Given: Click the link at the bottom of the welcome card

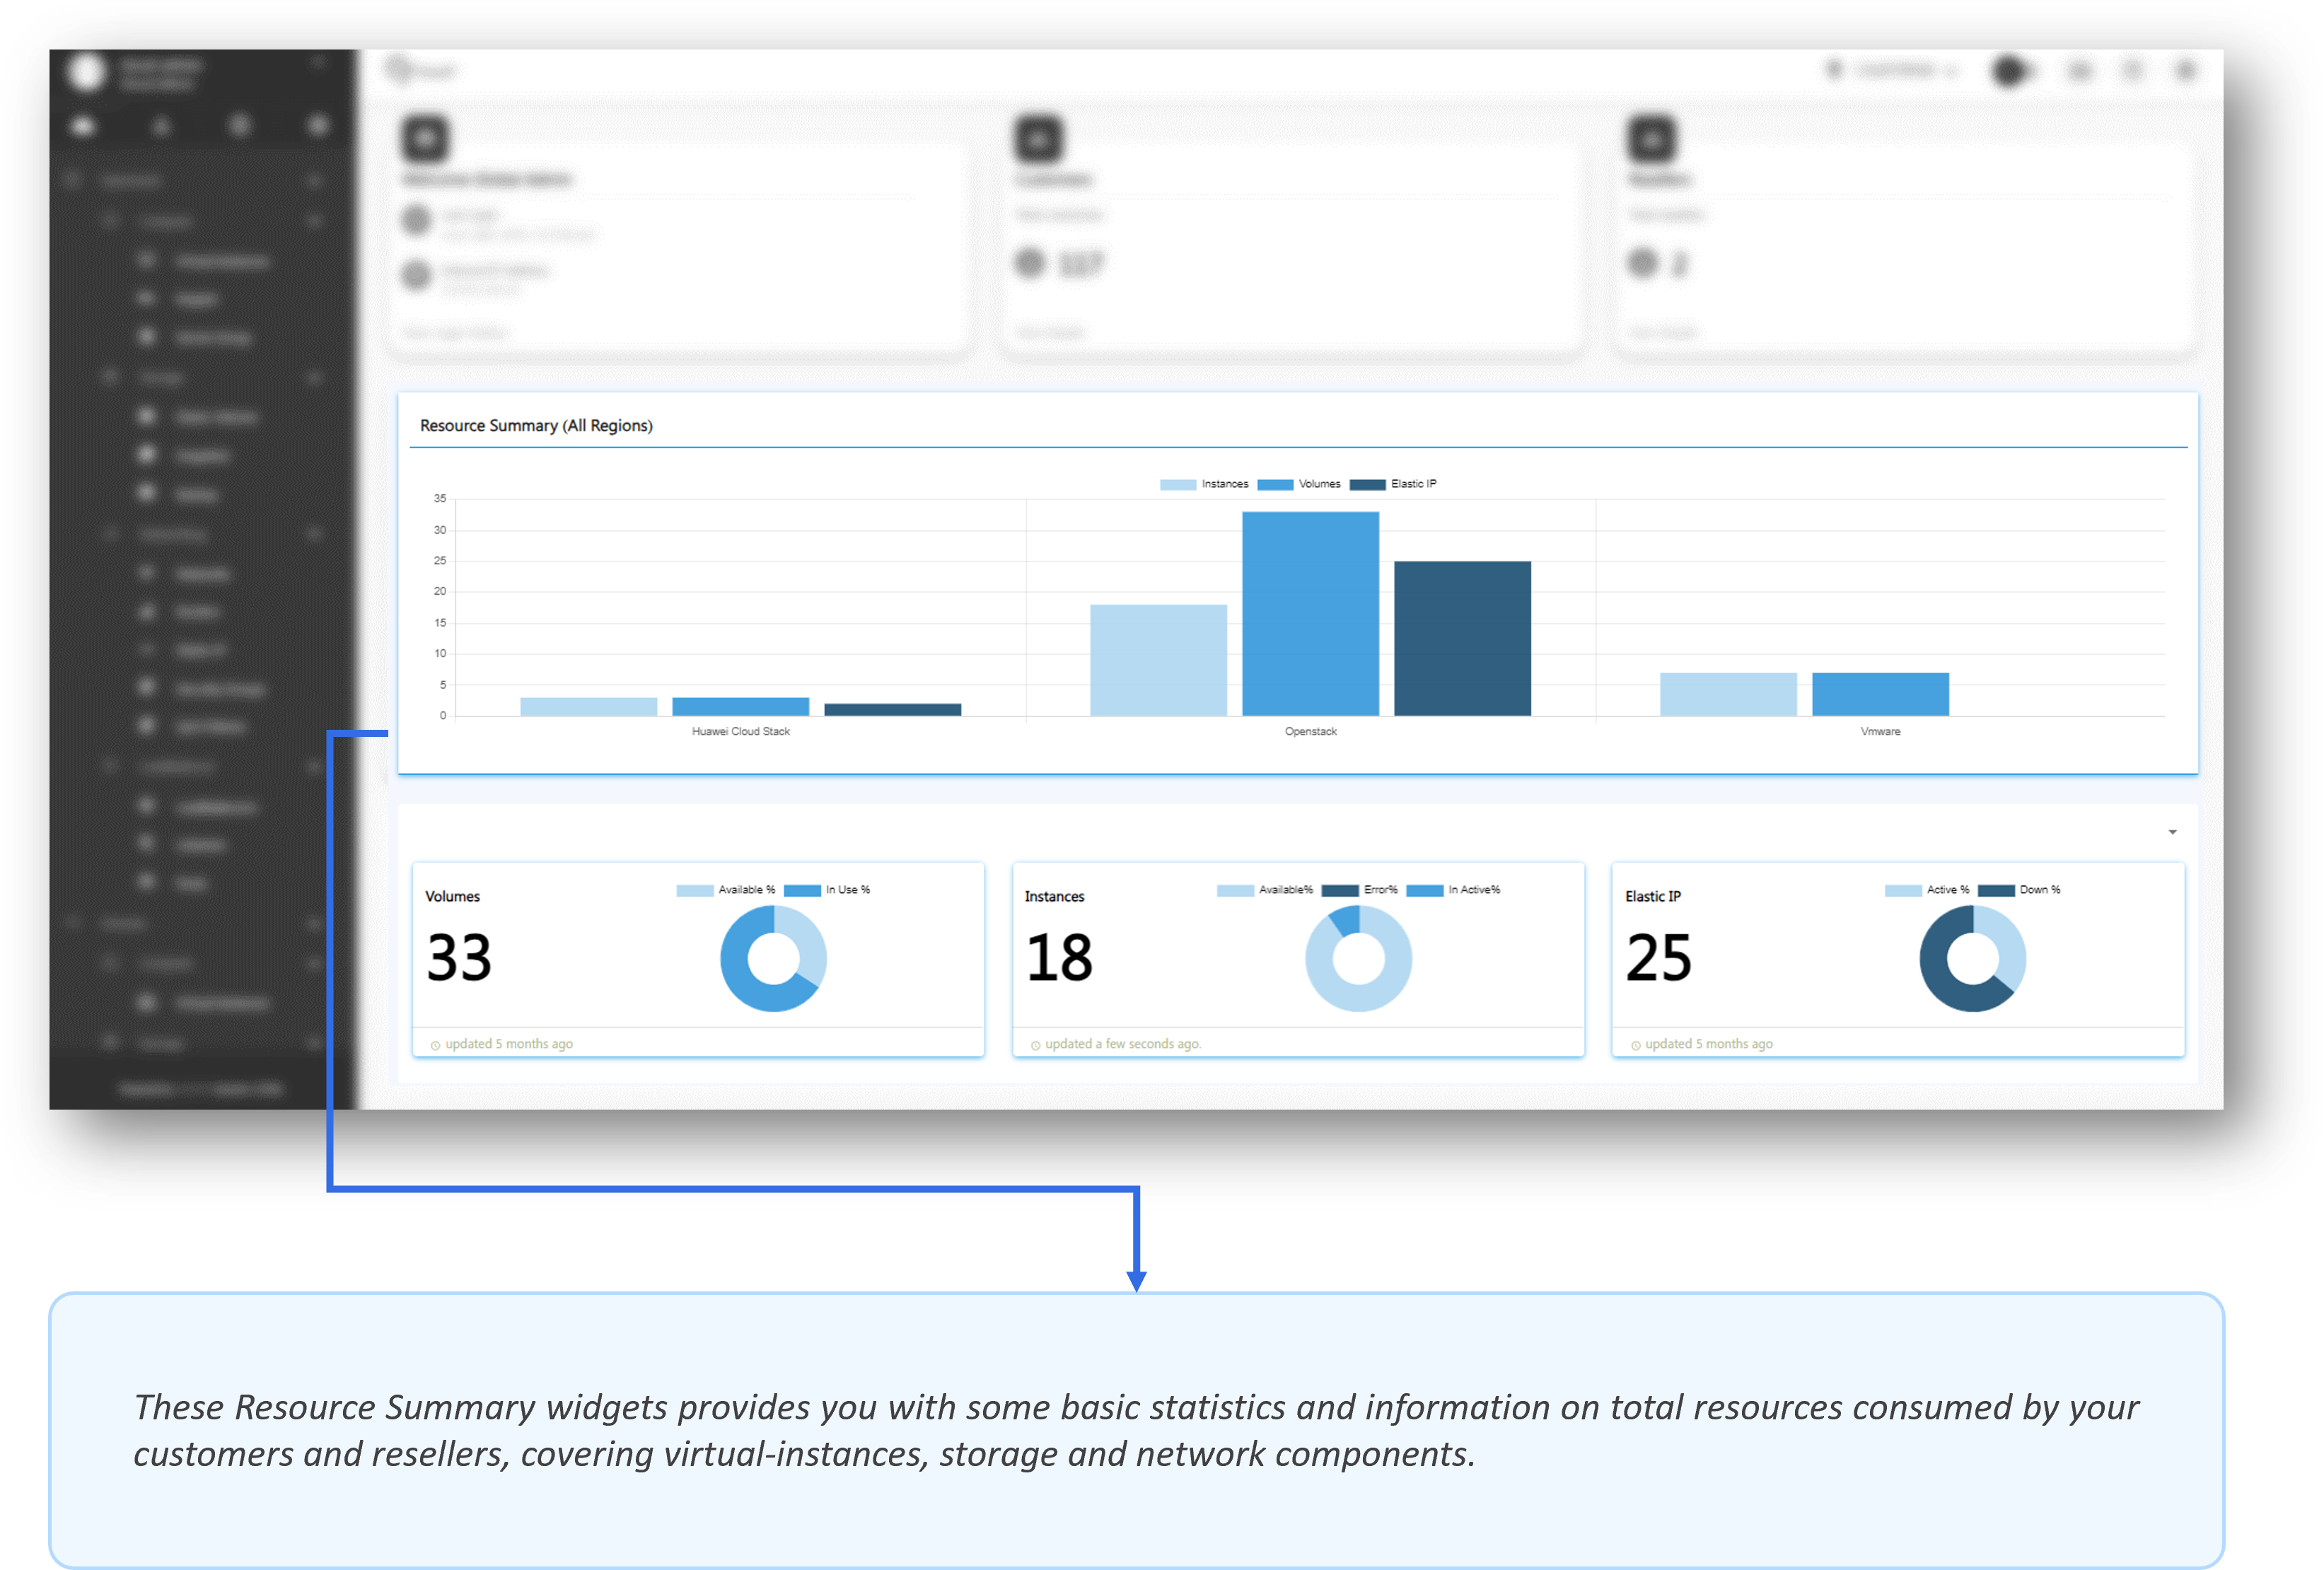Looking at the screenshot, I should (x=455, y=332).
